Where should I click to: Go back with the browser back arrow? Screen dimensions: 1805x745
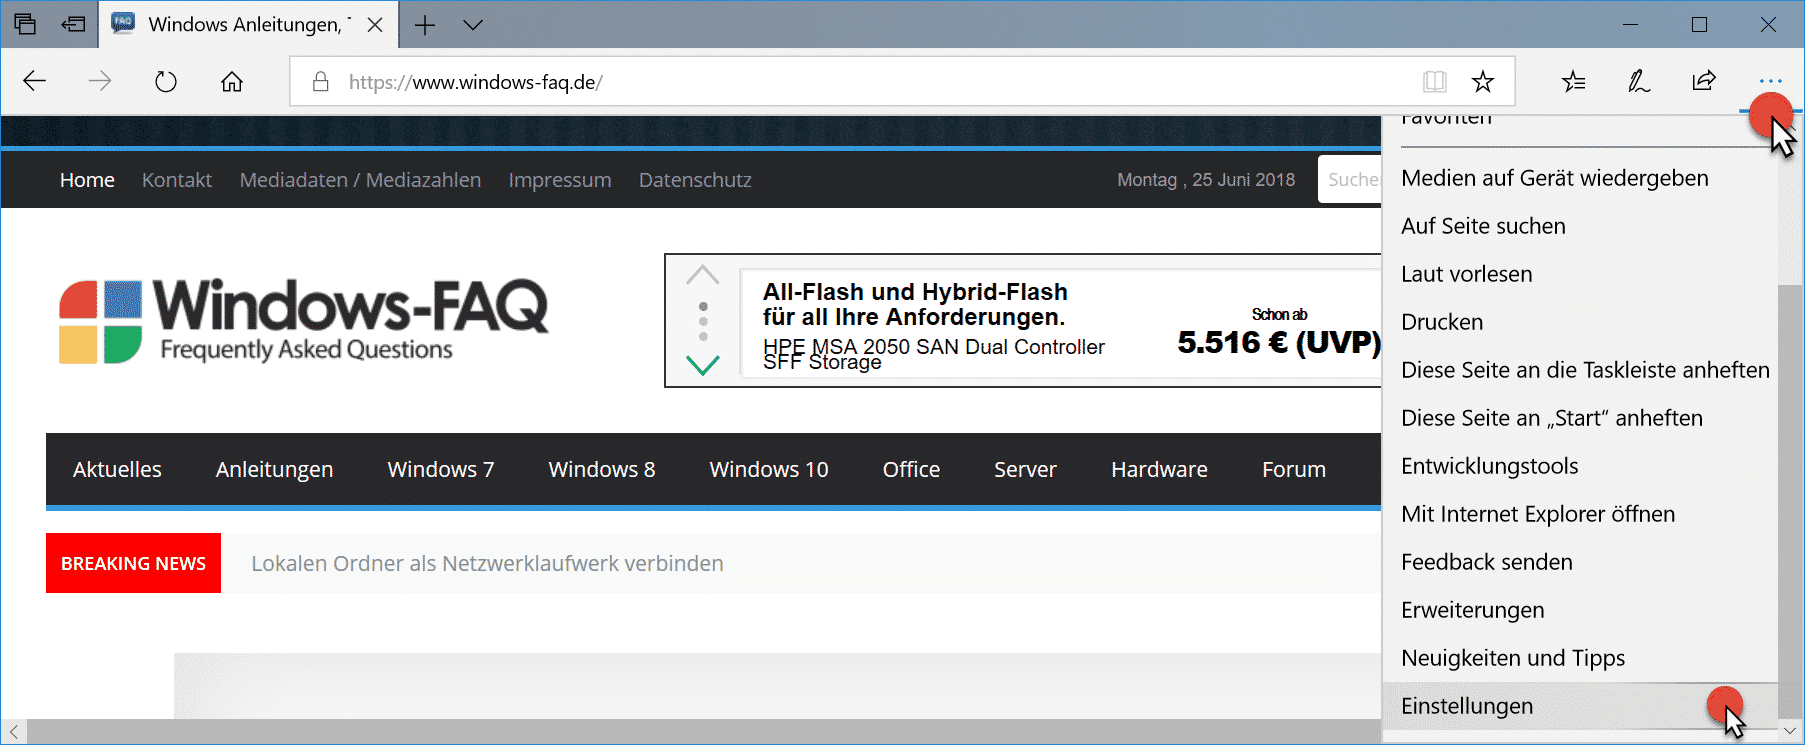(x=35, y=82)
